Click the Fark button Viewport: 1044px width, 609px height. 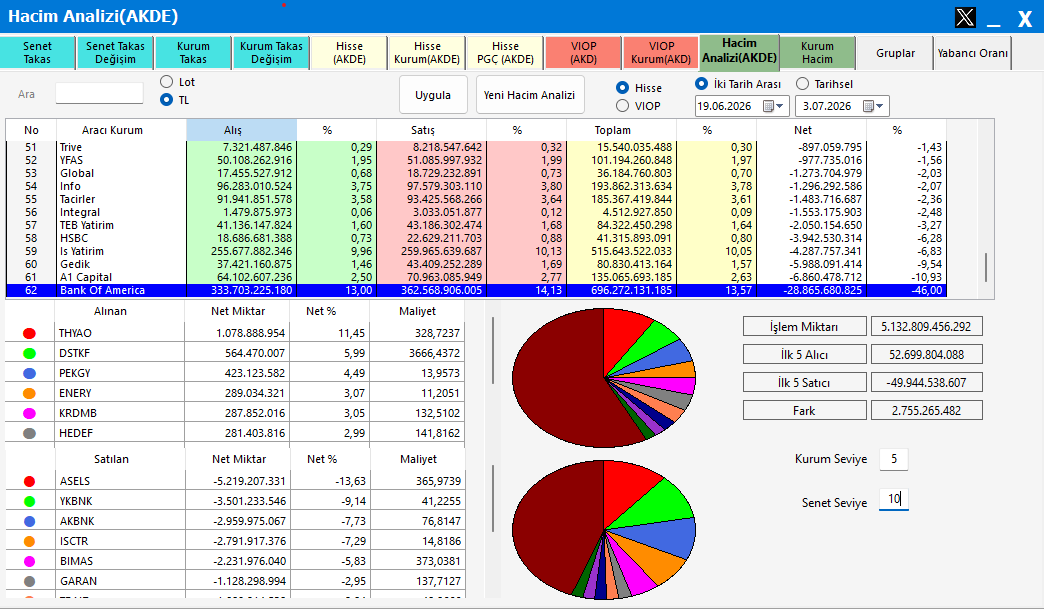(x=804, y=411)
